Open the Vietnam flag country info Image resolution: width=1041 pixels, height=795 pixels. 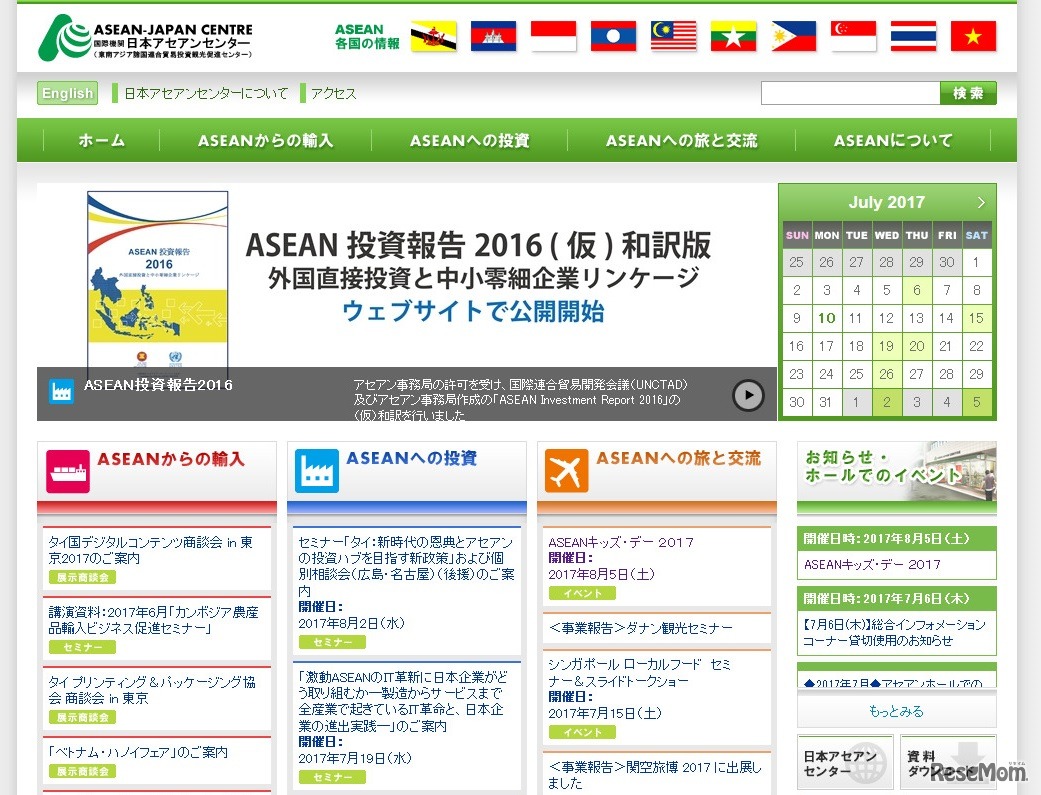coord(973,36)
